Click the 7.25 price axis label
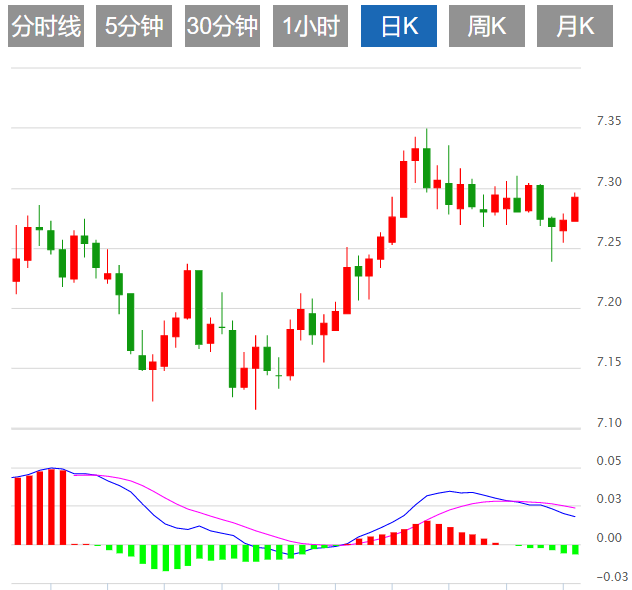The image size is (632, 590). [609, 242]
